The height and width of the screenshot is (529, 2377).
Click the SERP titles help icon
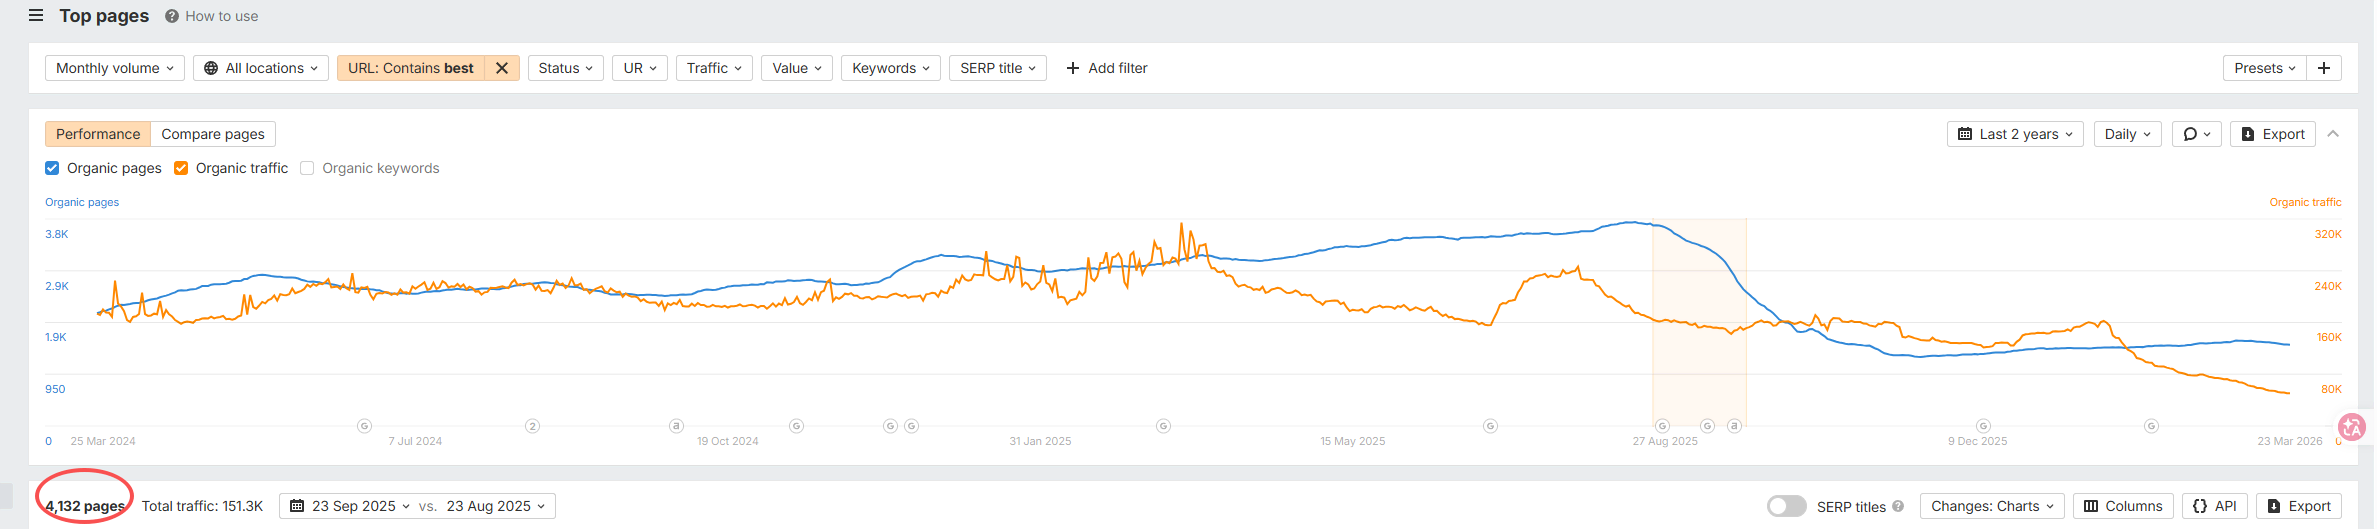pos(1898,506)
